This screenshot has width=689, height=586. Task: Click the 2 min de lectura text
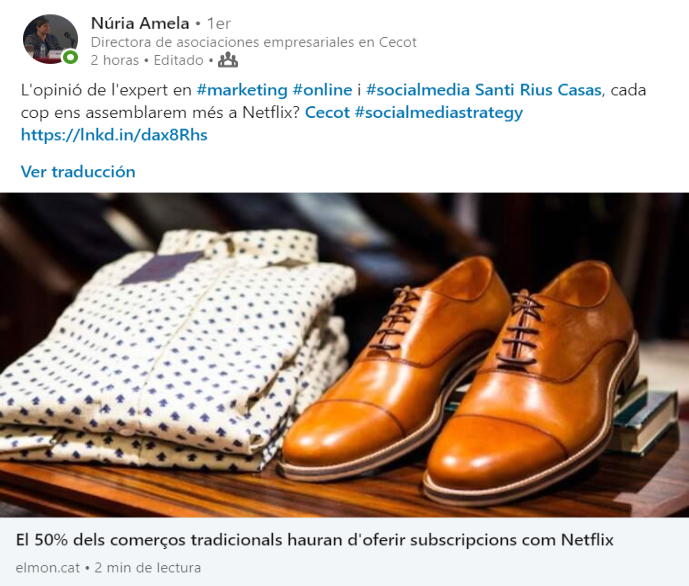148,568
